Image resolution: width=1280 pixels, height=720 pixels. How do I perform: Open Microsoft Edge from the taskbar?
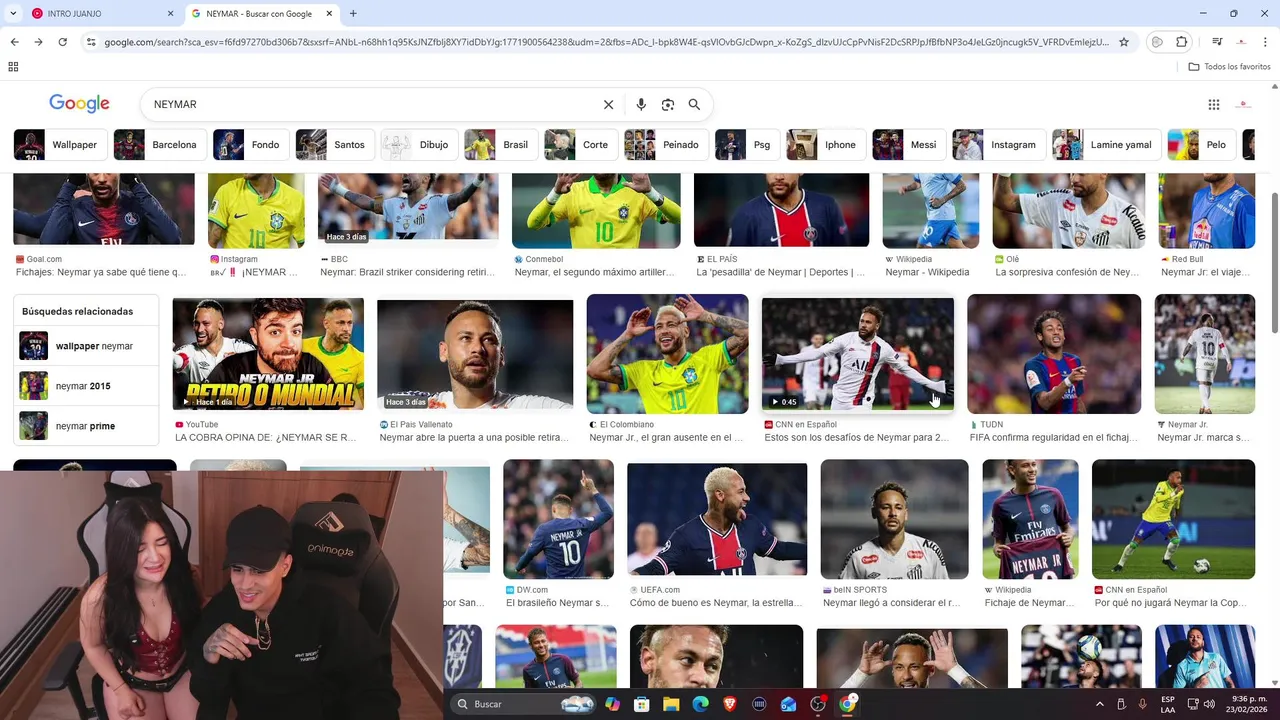click(x=700, y=704)
